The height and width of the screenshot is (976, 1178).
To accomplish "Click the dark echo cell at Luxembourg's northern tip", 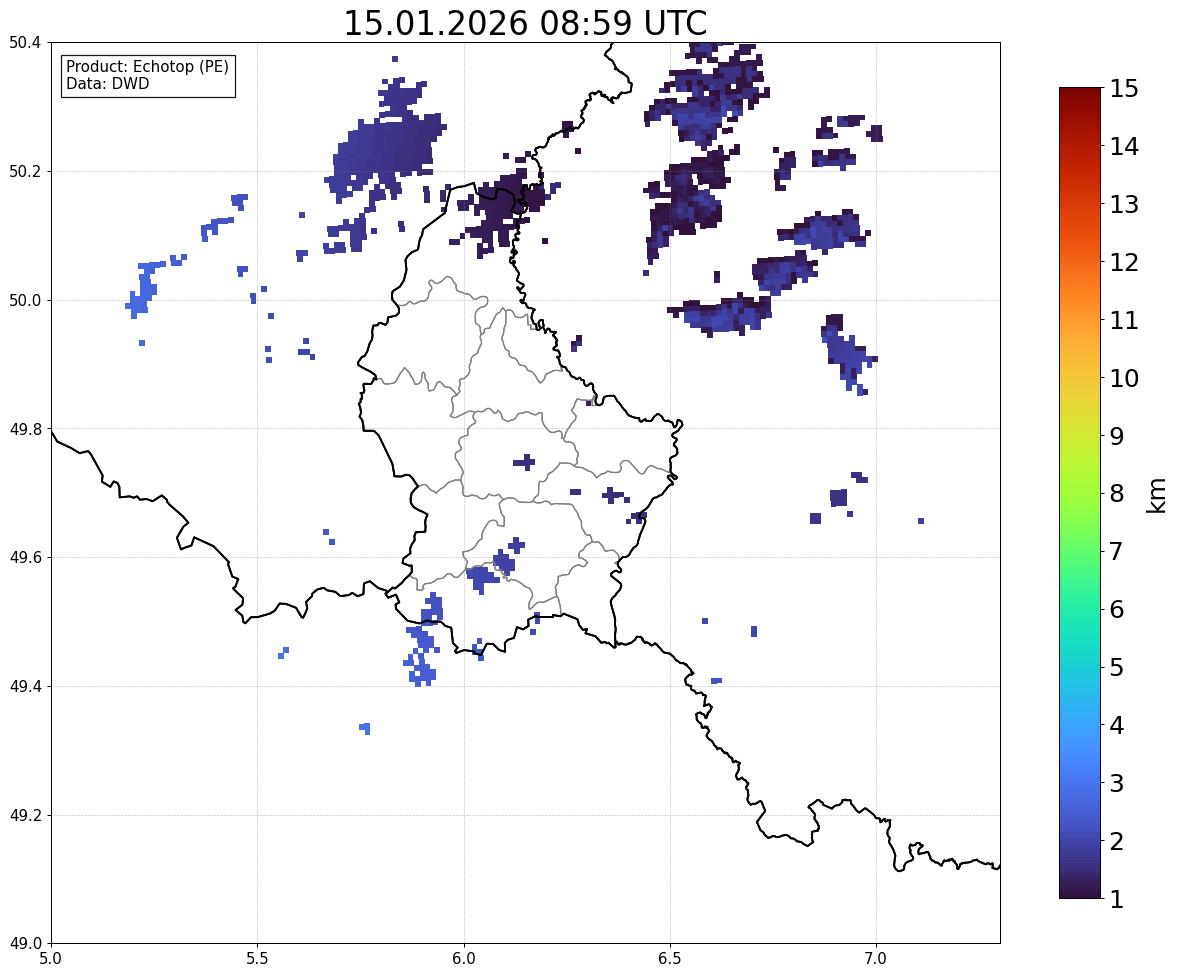I will click(498, 209).
